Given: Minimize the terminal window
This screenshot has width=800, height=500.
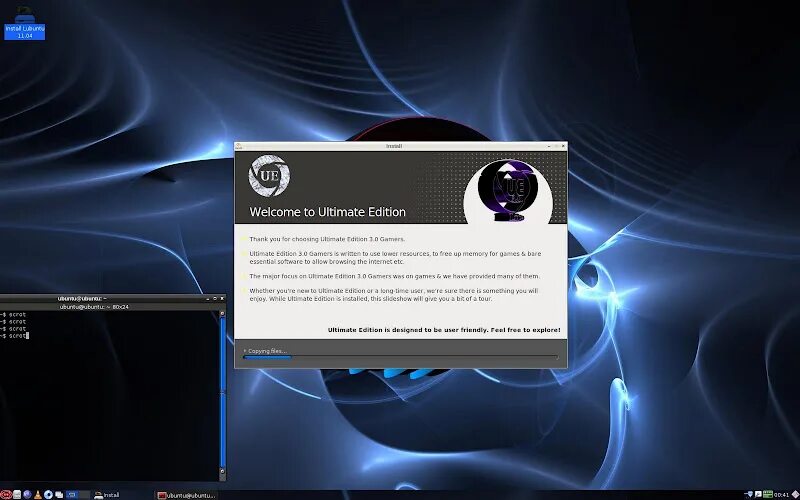Looking at the screenshot, I should pos(208,299).
